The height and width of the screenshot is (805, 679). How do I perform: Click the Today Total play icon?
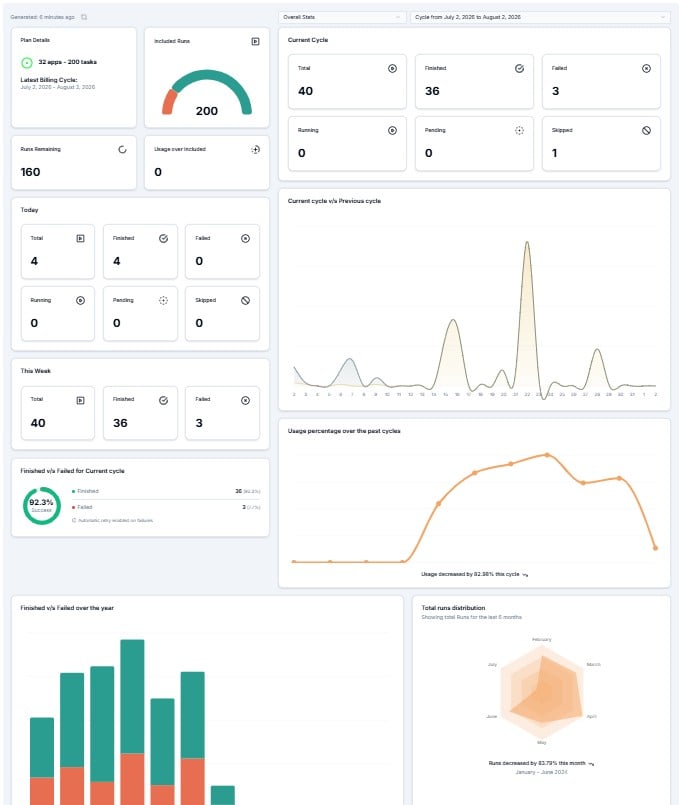point(81,238)
